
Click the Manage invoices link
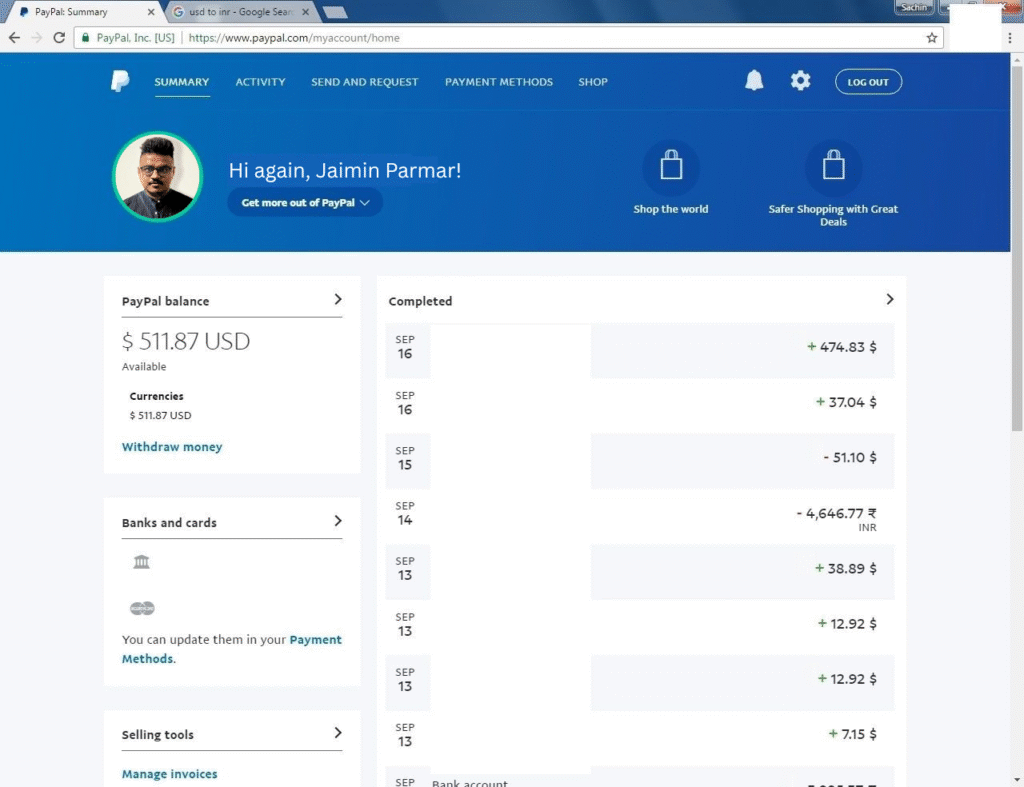click(169, 774)
